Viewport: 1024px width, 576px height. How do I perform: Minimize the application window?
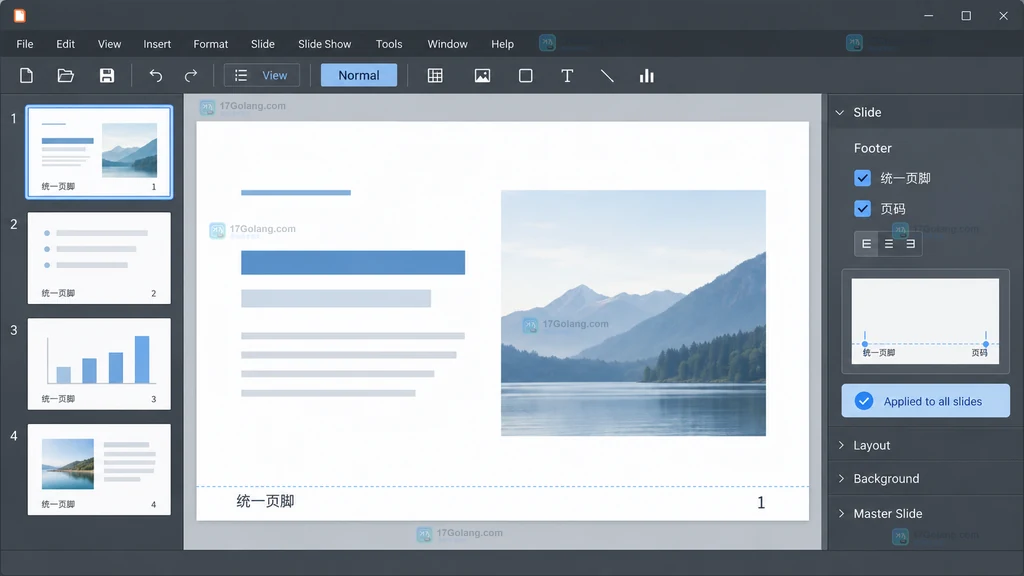click(929, 16)
